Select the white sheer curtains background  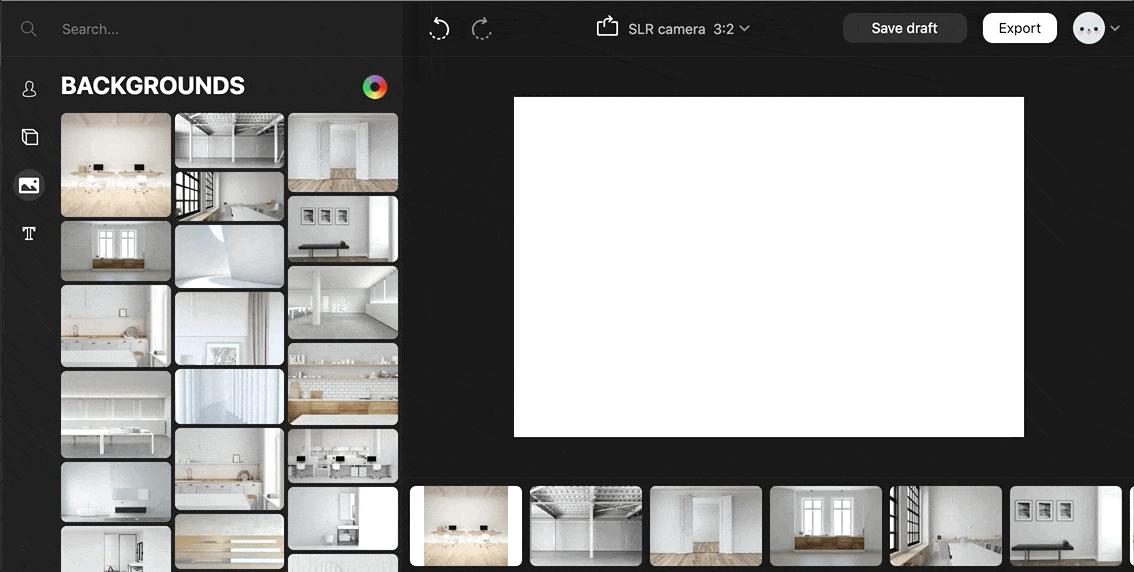pos(229,396)
